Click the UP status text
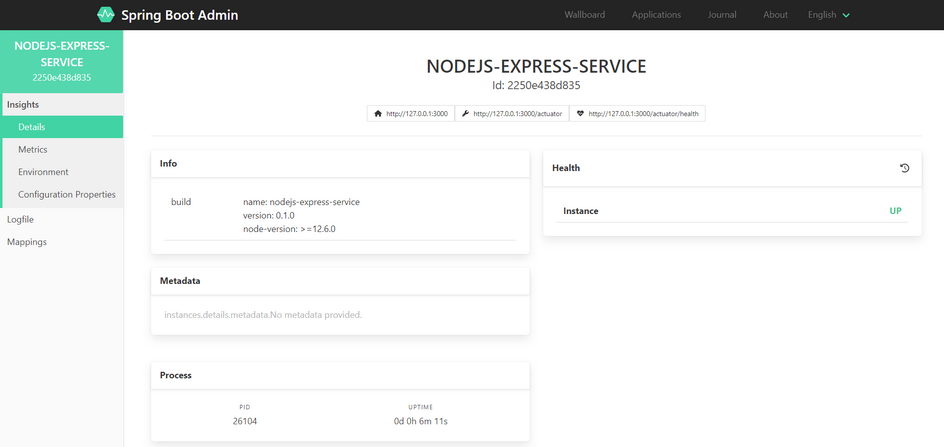Image resolution: width=944 pixels, height=447 pixels. coord(896,211)
